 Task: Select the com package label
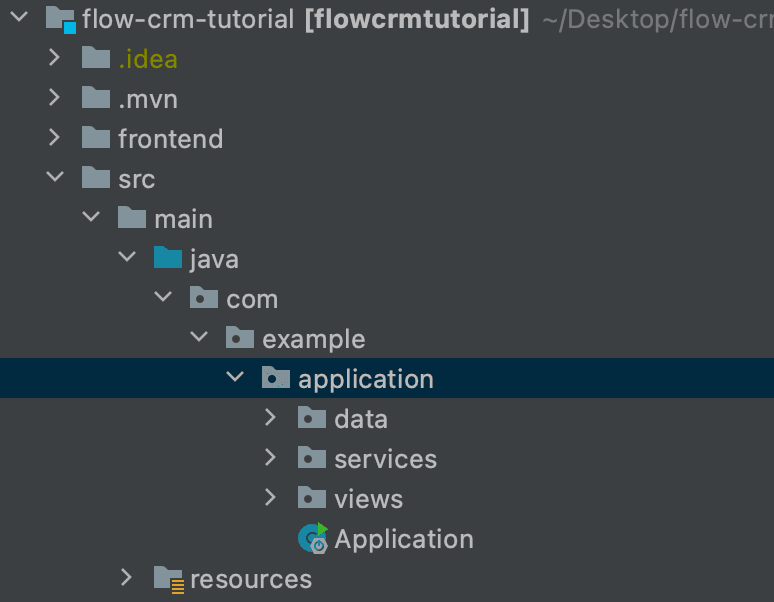pos(252,300)
